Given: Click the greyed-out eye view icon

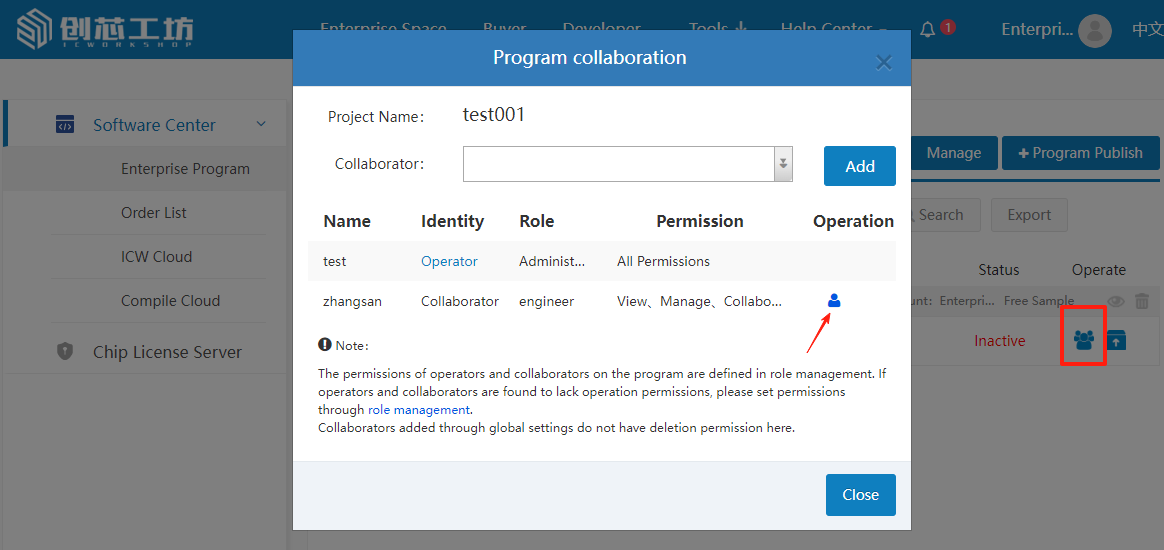Looking at the screenshot, I should click(x=1116, y=301).
